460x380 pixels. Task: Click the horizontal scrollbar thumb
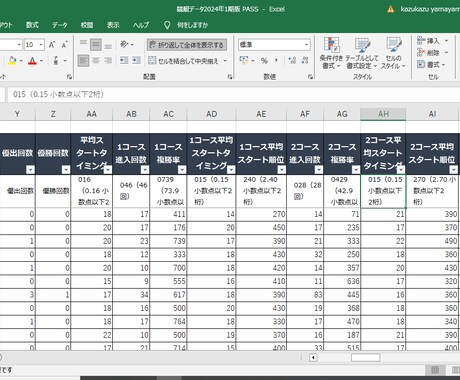[365, 358]
